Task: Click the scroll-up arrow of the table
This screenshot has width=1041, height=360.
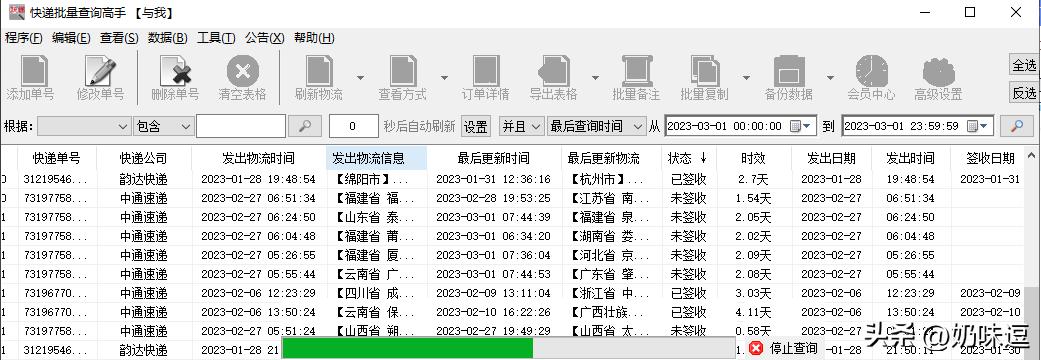Action: coord(1031,155)
